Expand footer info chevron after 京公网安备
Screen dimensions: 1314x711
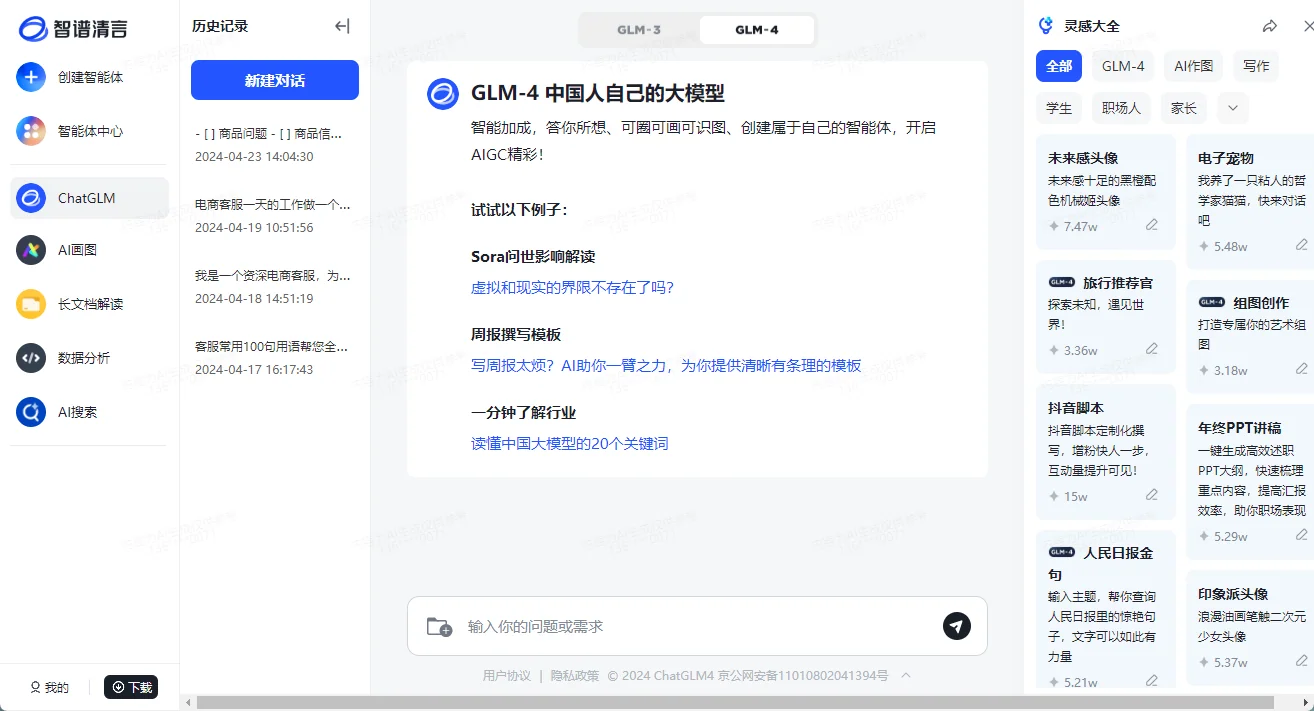click(x=906, y=675)
